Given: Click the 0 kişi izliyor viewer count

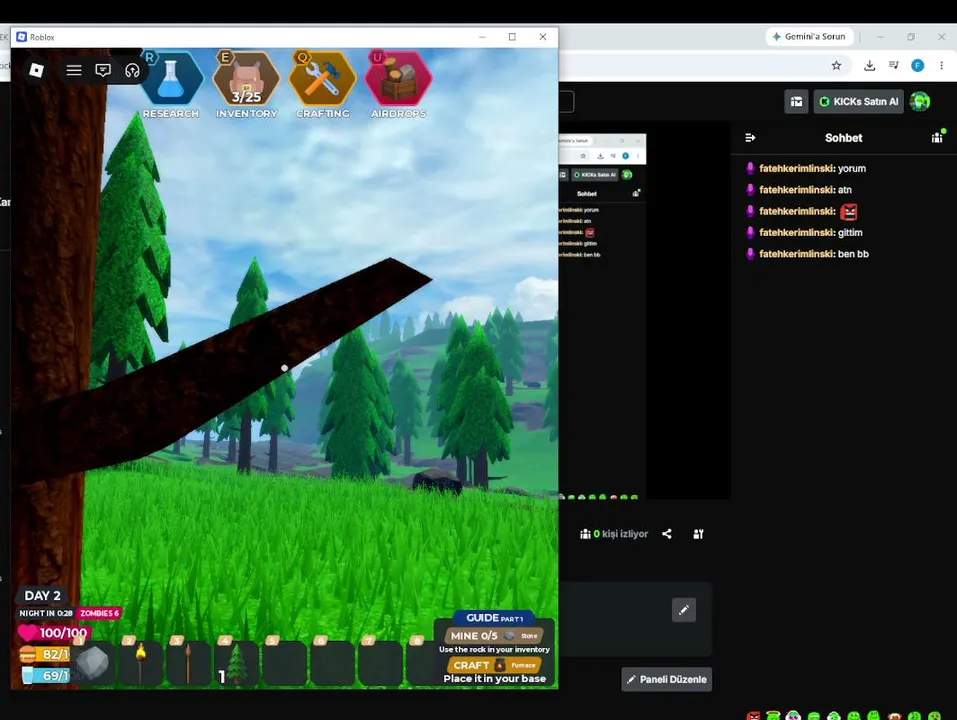Looking at the screenshot, I should click(x=614, y=534).
